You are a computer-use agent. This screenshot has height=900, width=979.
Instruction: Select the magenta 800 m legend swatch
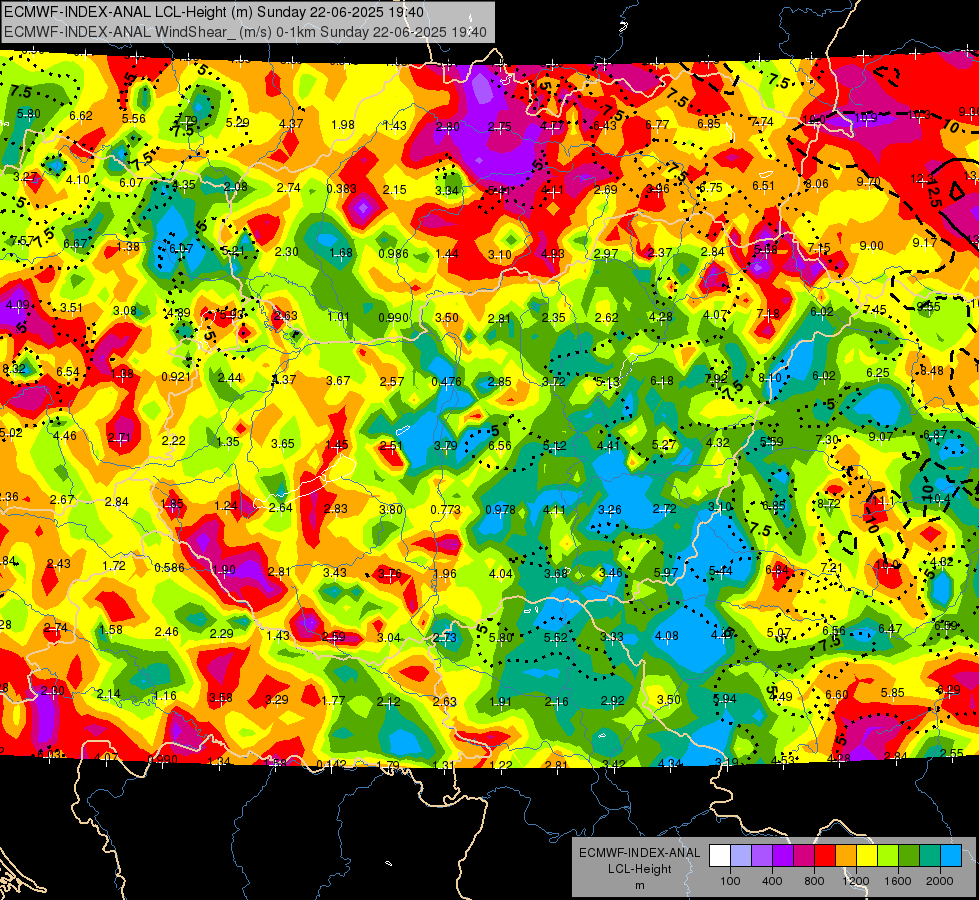coord(804,856)
